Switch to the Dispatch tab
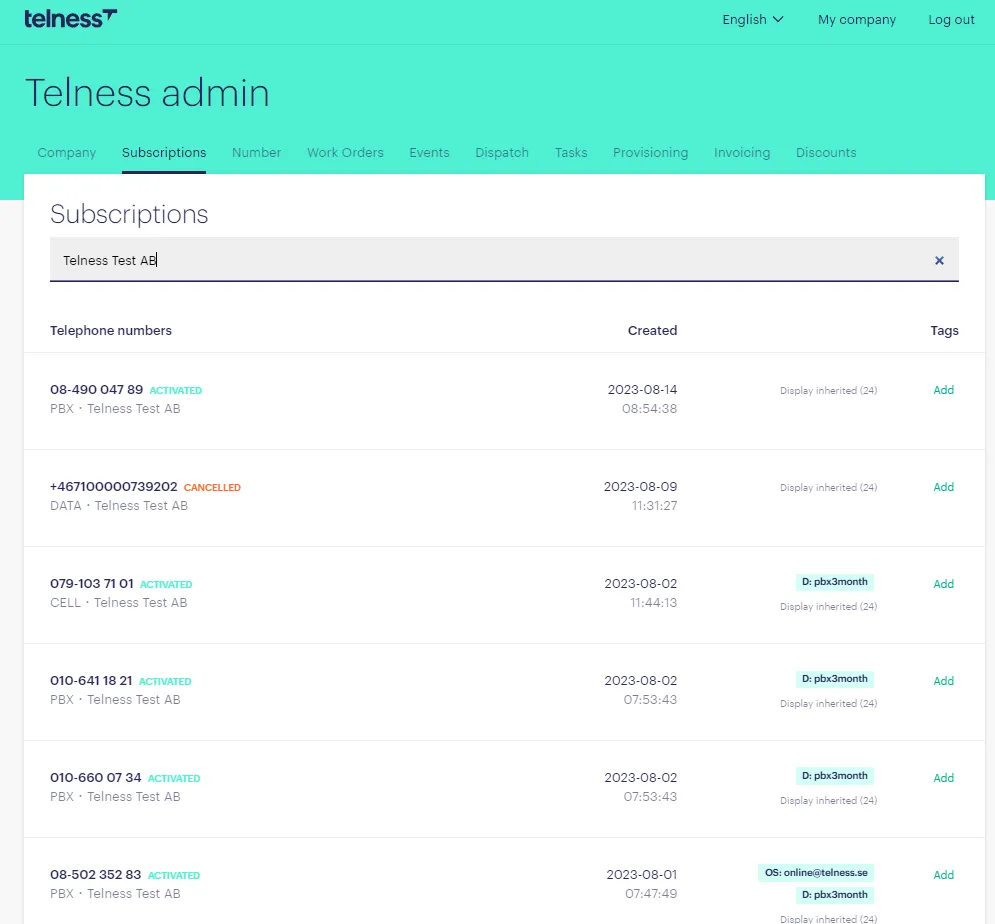Screen dimensions: 995x924 [x=502, y=152]
